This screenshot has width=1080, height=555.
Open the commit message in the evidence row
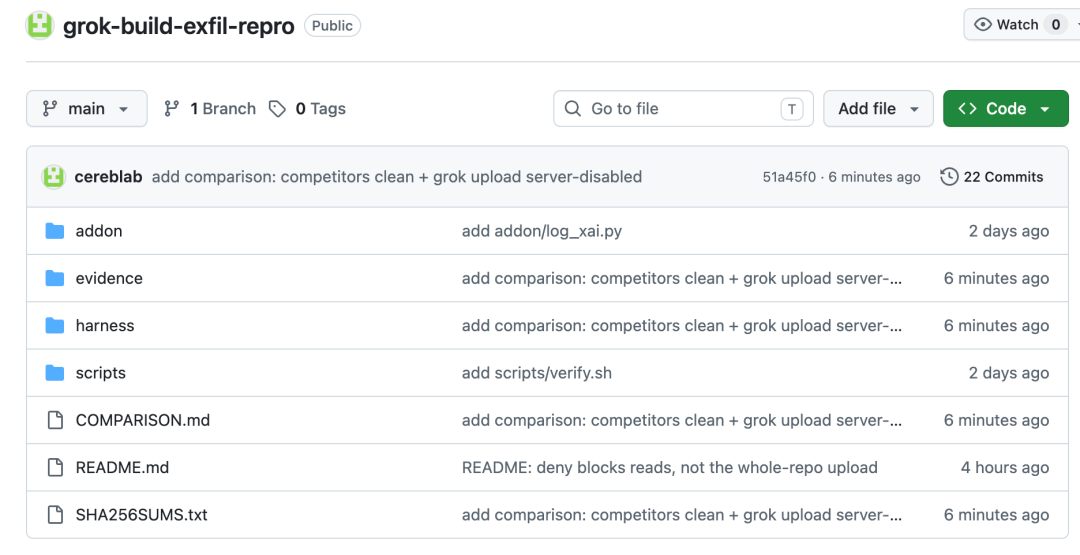682,278
